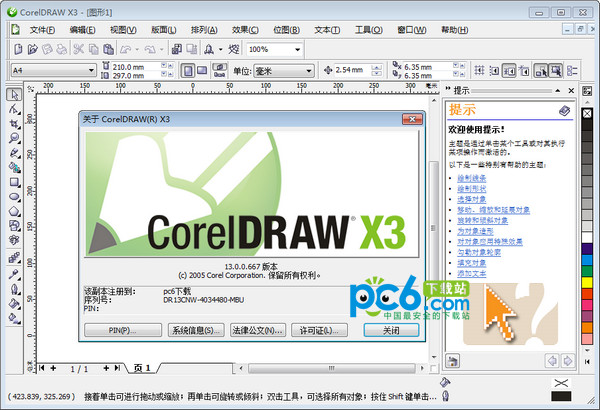Click the 法律公文(N)... button
This screenshot has width=600, height=410.
coord(258,330)
